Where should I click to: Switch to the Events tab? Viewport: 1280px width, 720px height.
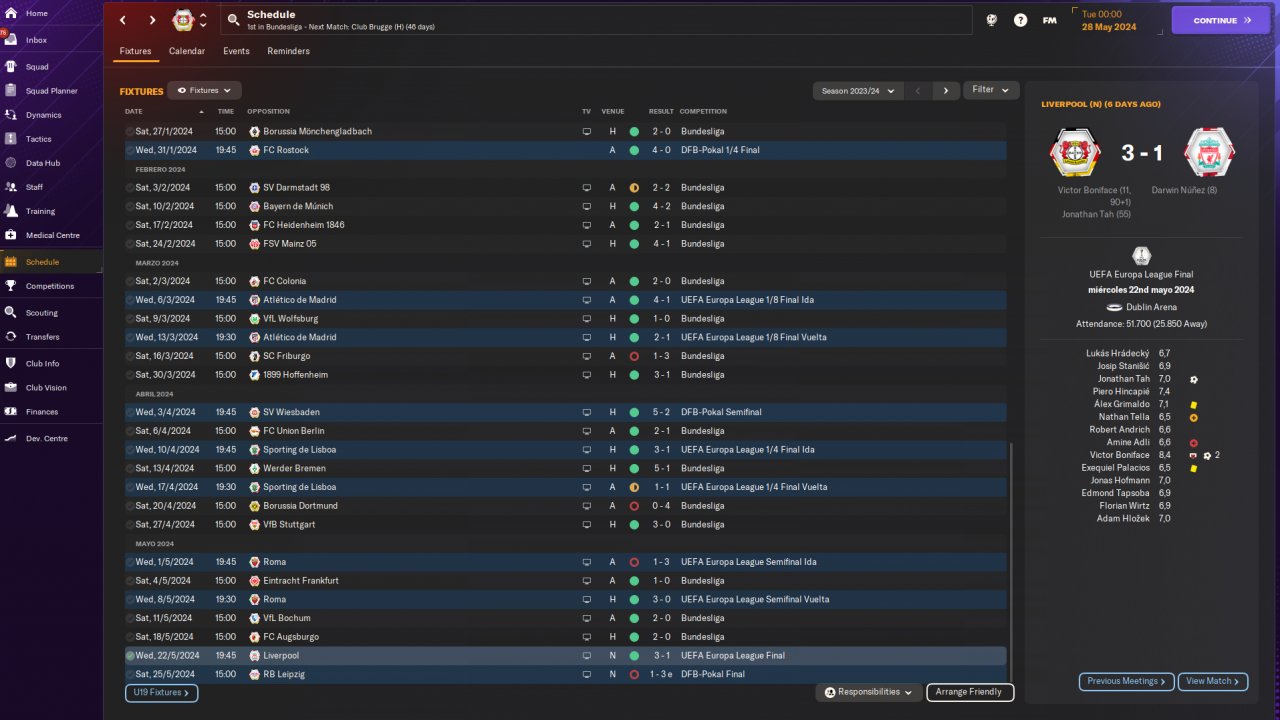tap(236, 51)
